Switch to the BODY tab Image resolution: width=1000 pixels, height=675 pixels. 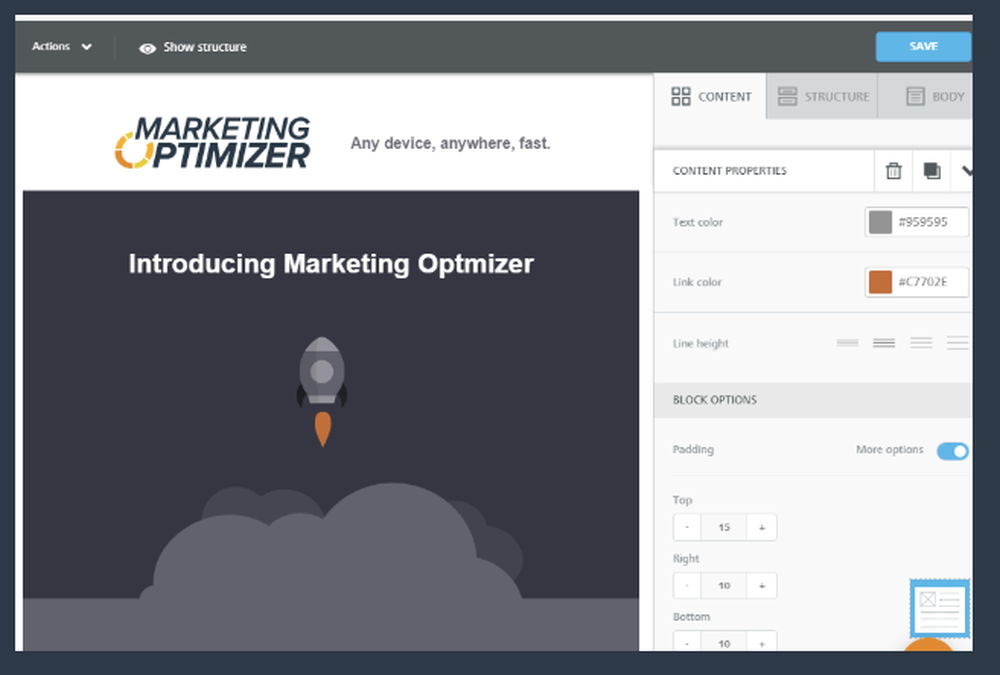point(925,96)
